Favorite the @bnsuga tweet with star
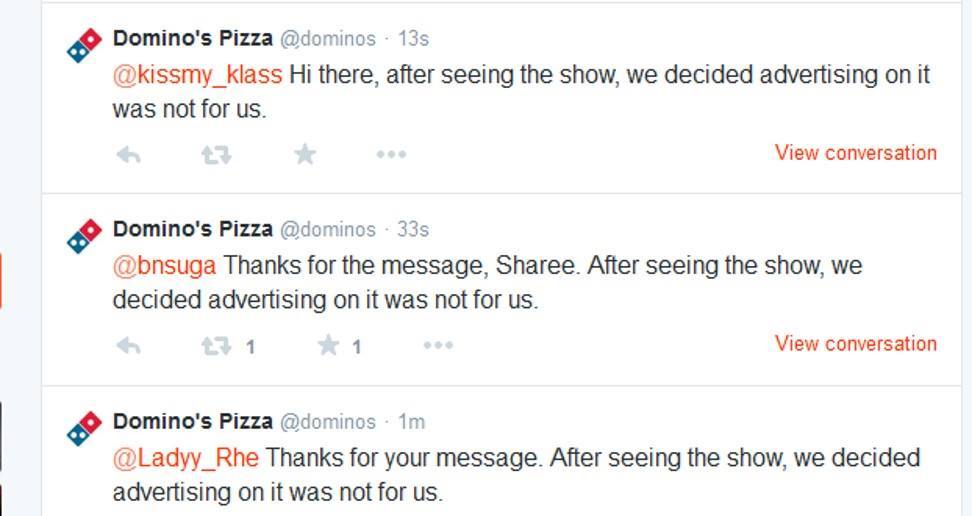This screenshot has height=516, width=972. pos(328,346)
